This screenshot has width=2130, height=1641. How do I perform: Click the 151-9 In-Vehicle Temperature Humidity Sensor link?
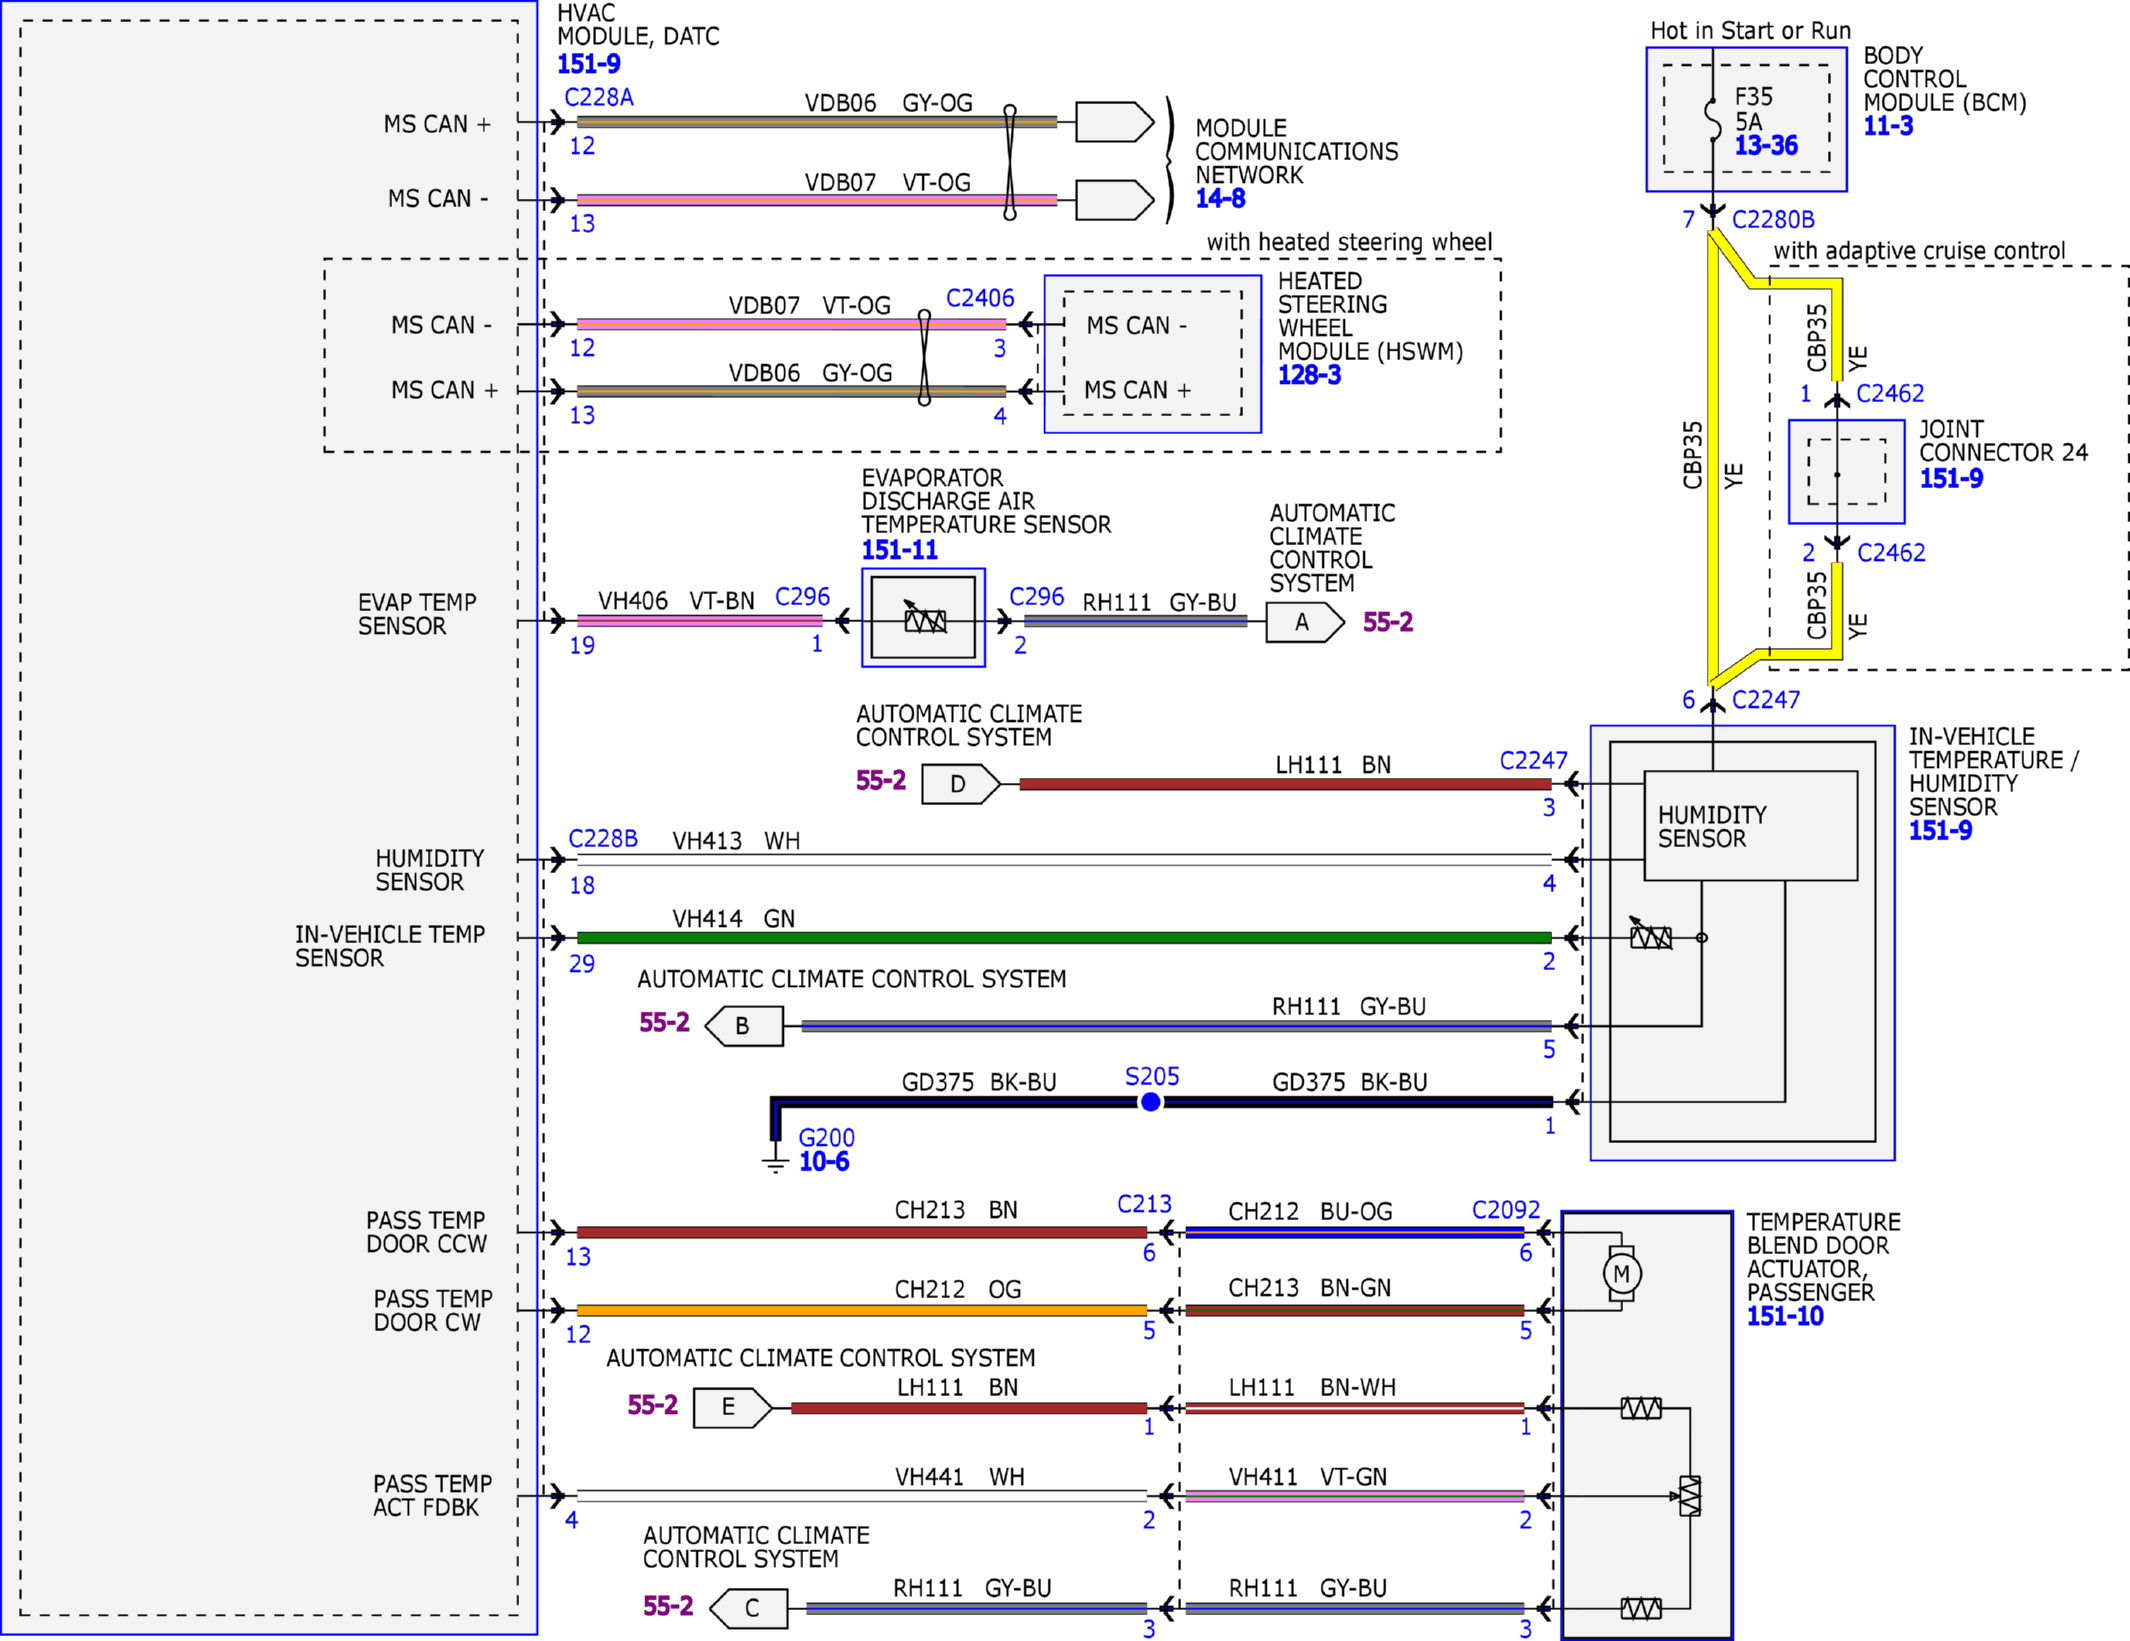(x=1940, y=830)
